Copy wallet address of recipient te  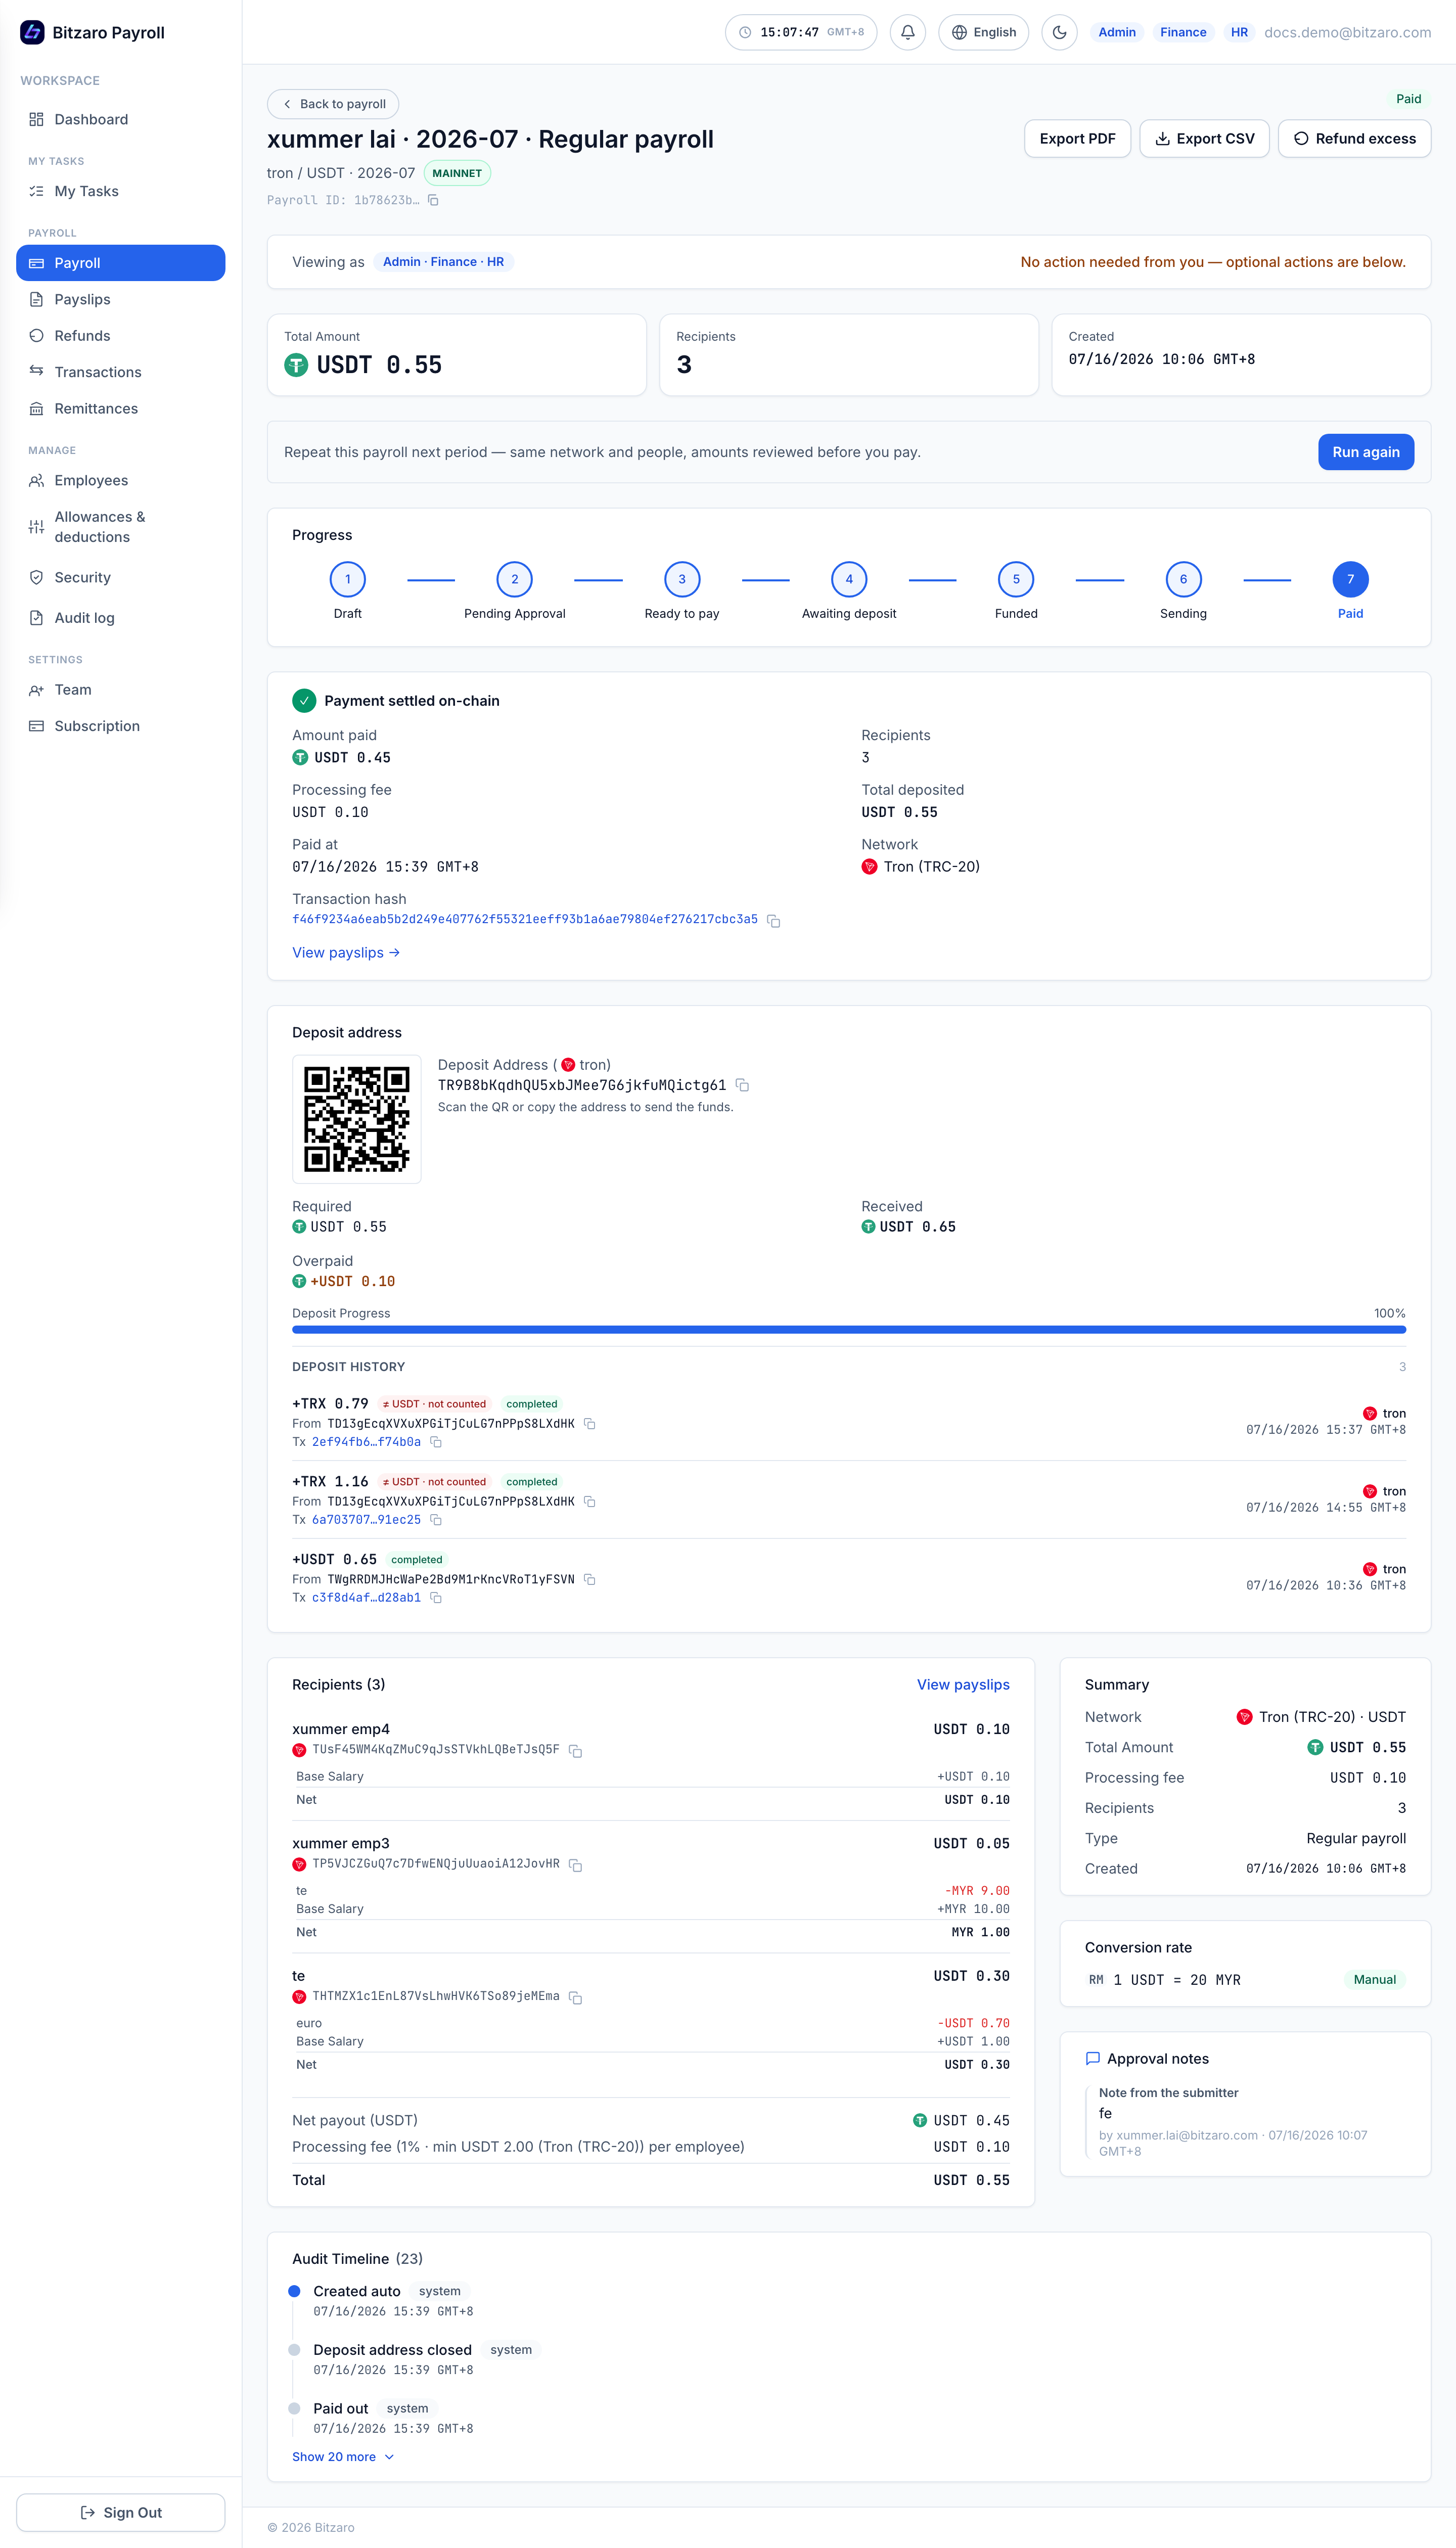[575, 1997]
